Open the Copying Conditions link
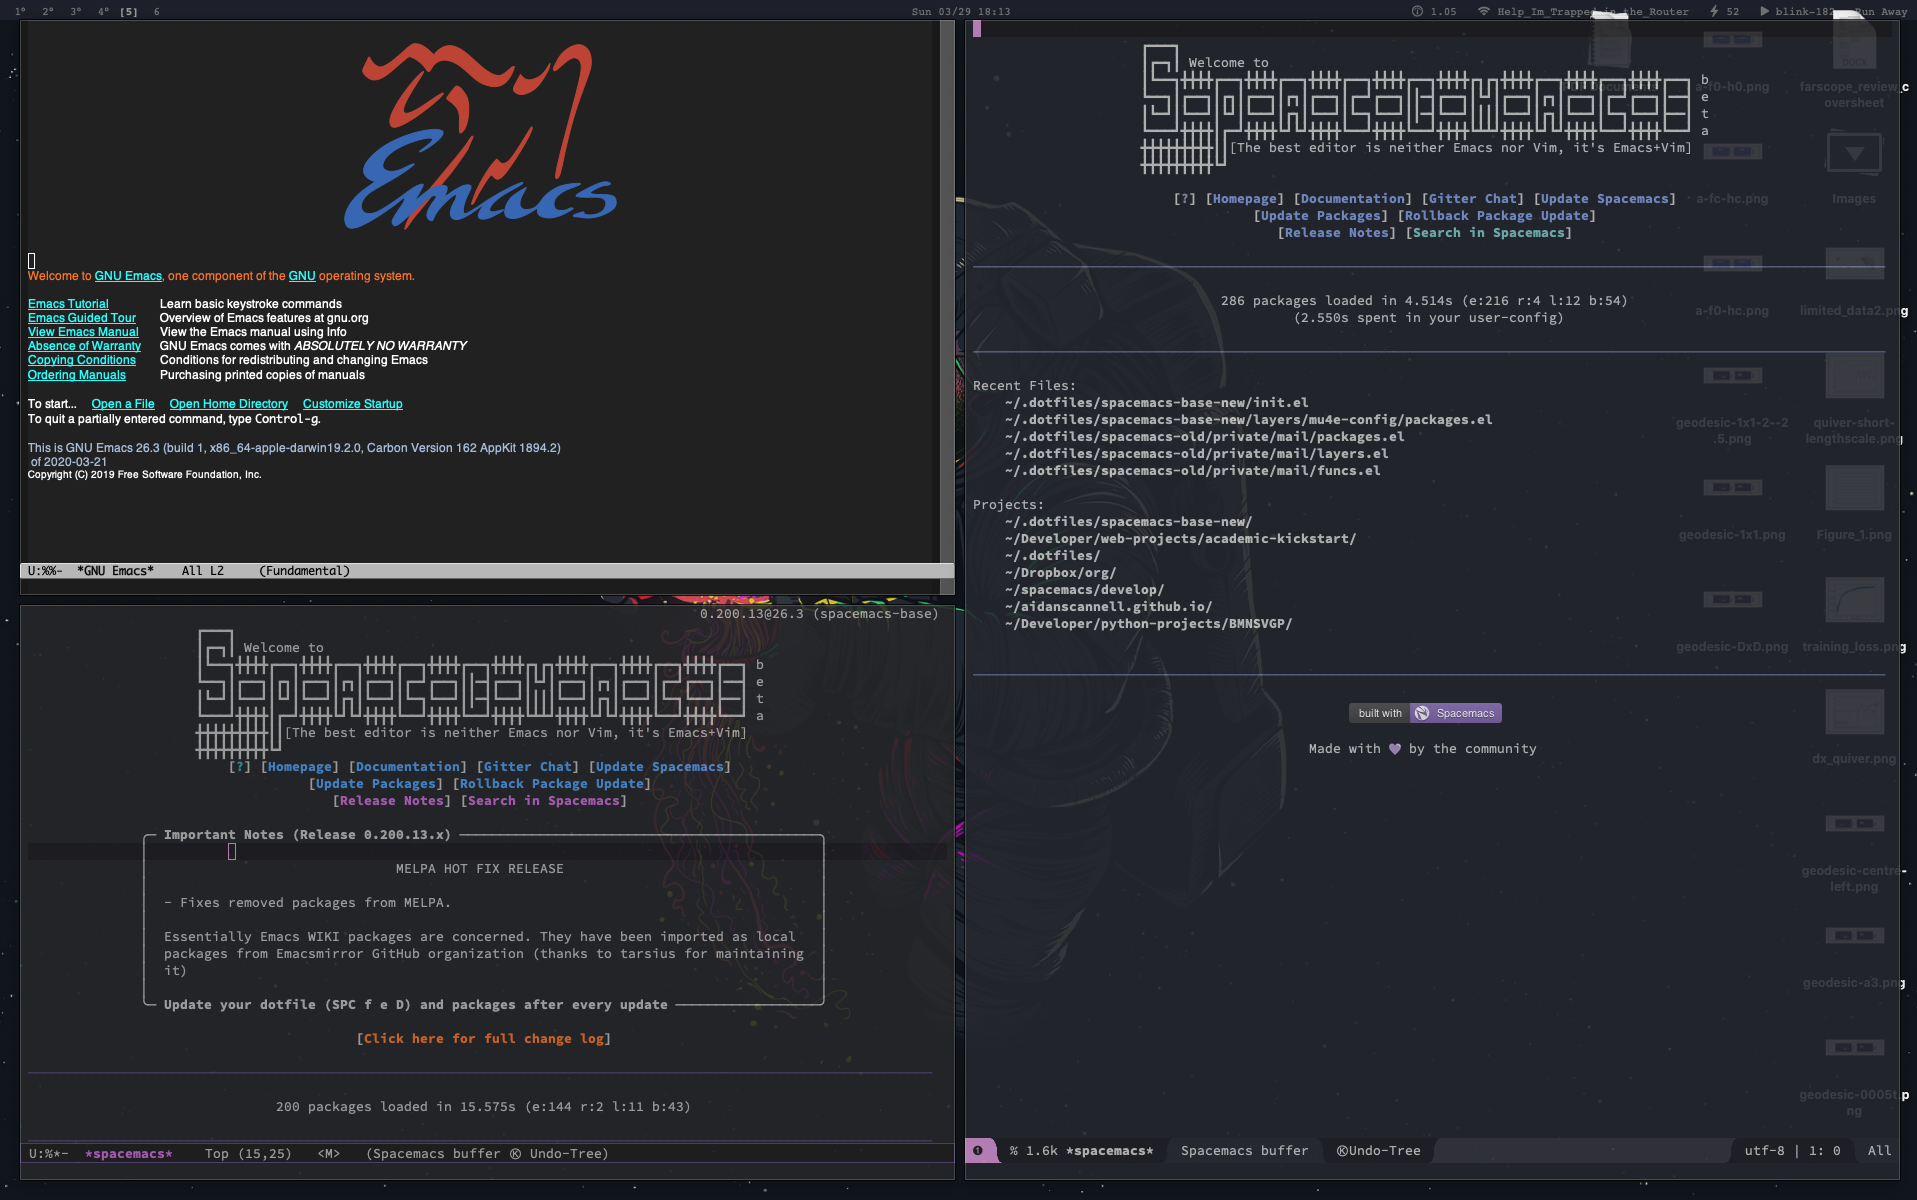Viewport: 1917px width, 1200px height. (82, 360)
